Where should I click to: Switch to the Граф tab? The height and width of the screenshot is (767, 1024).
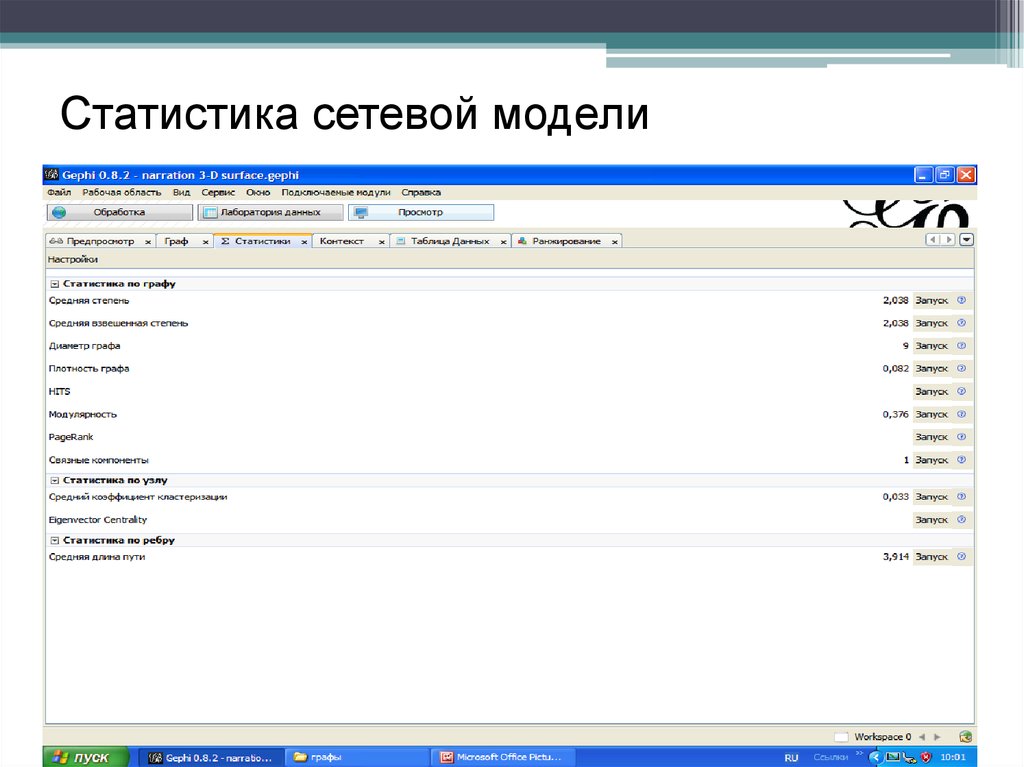pos(176,240)
